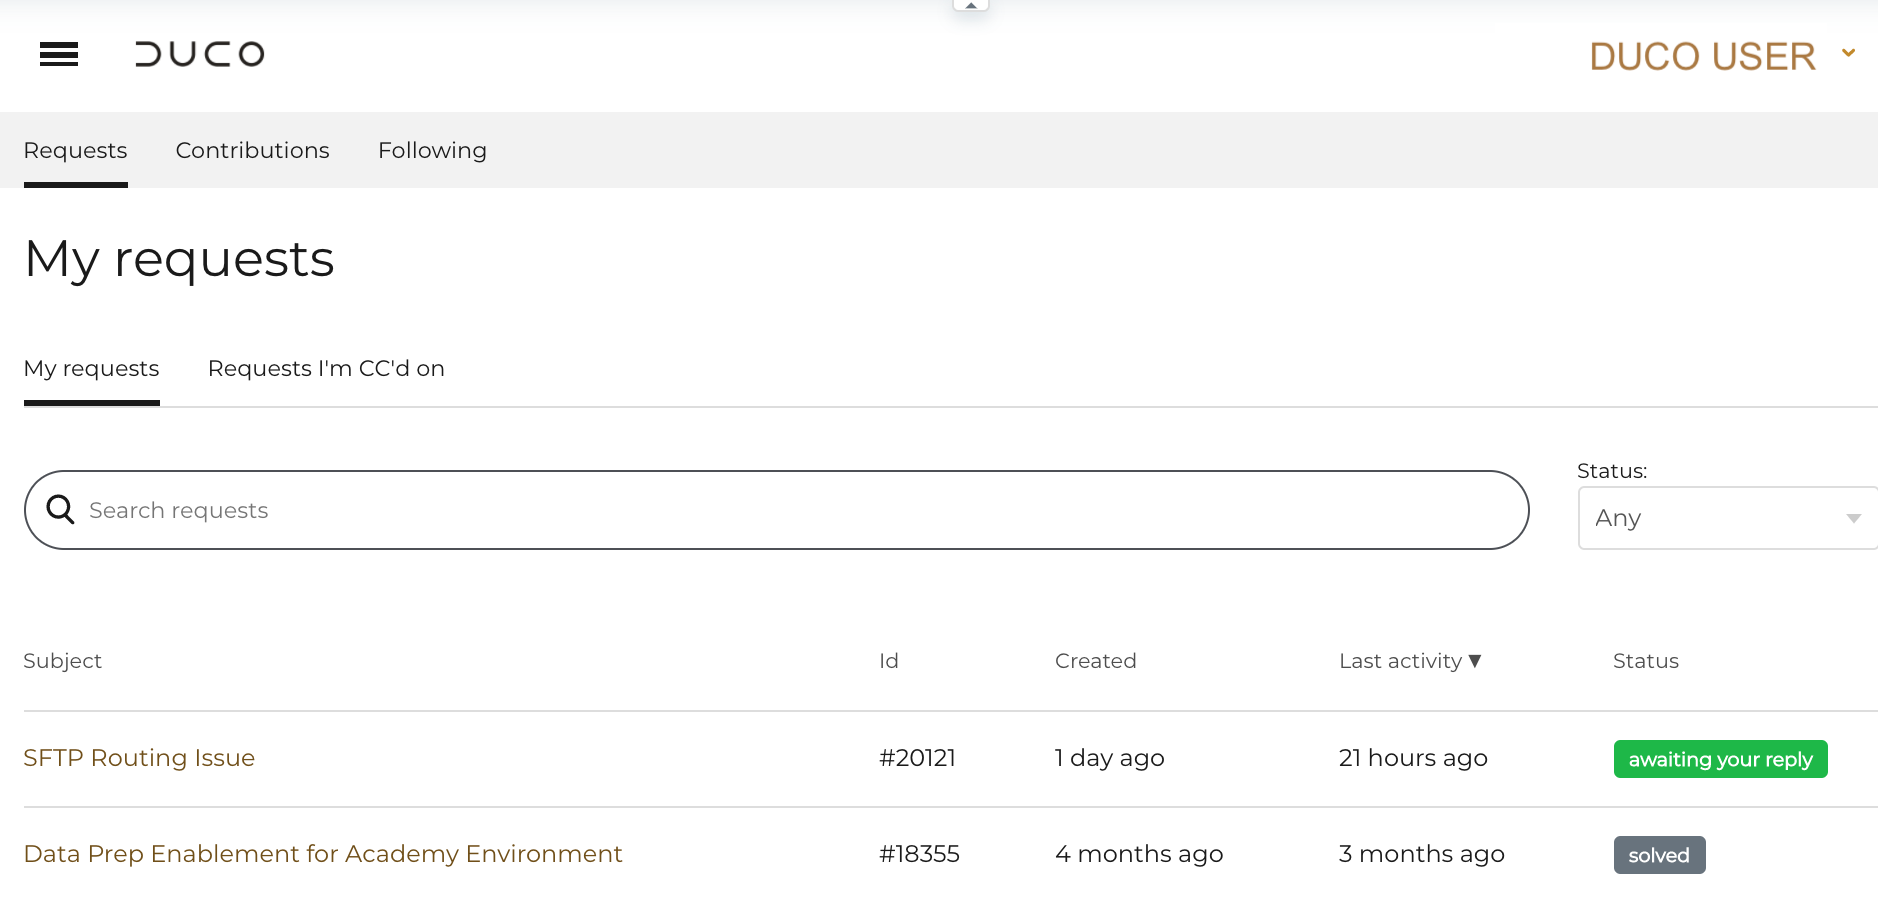Click the '3 months ago' activity cell
This screenshot has height=902, width=1878.
coord(1422,854)
